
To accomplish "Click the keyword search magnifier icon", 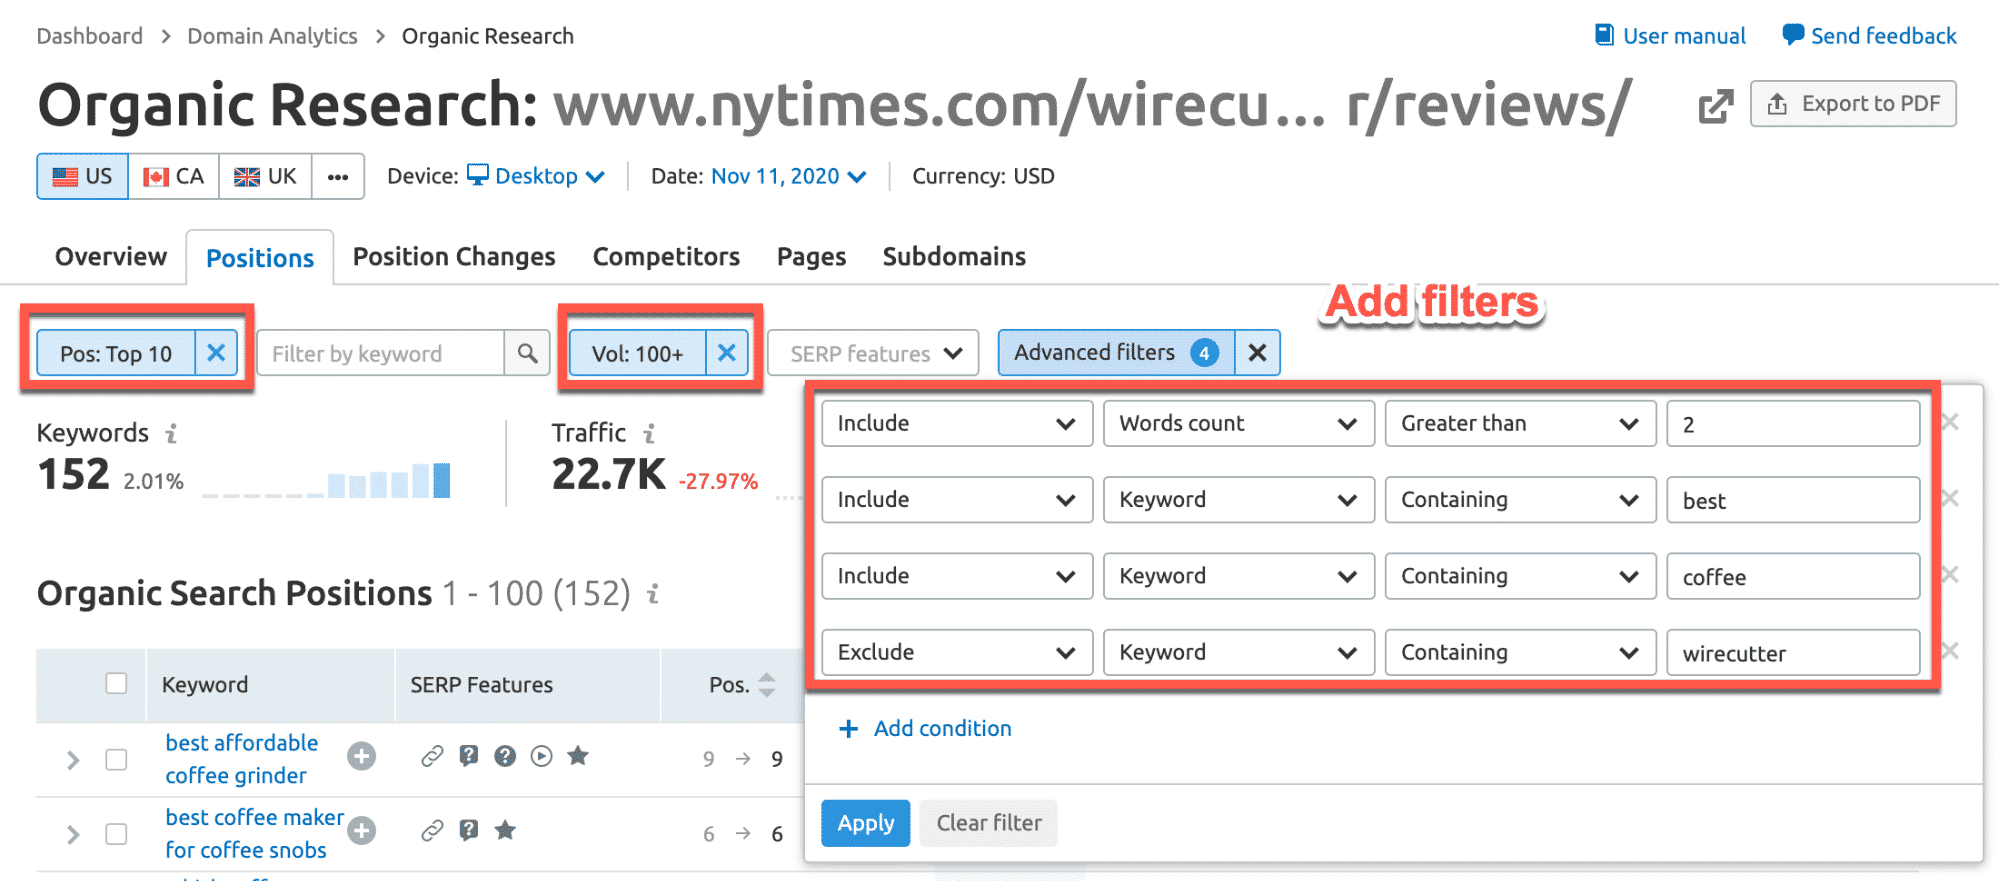I will [x=527, y=353].
